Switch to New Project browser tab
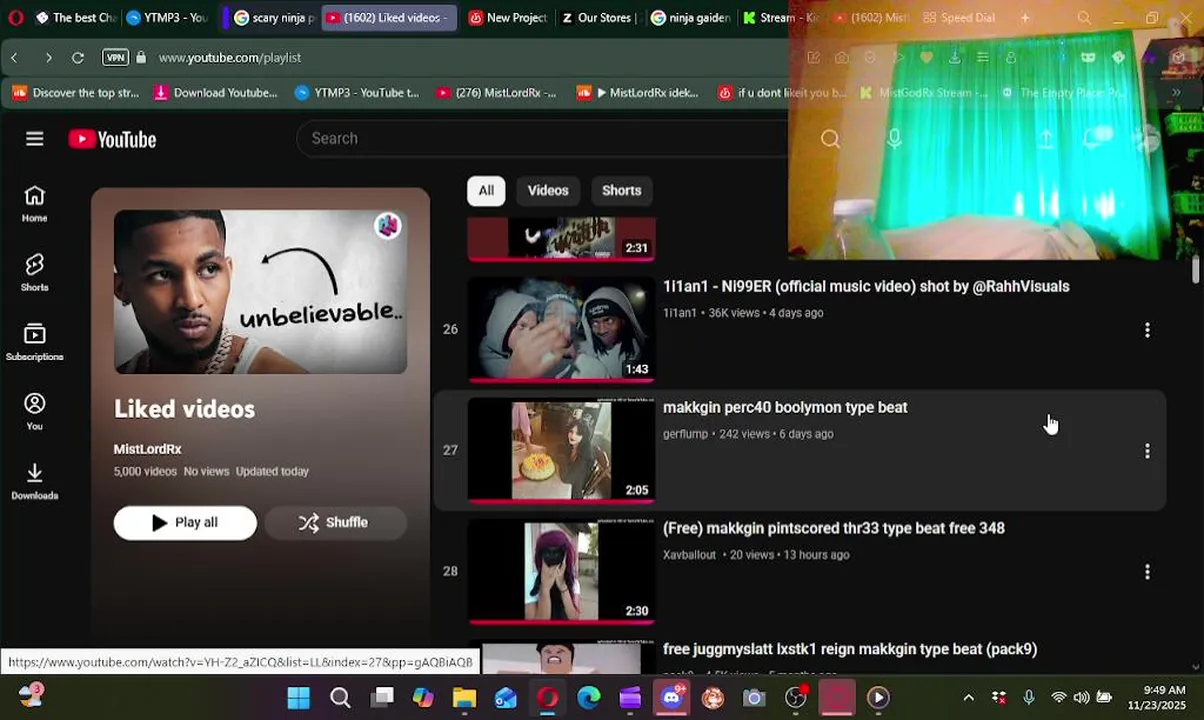 click(x=507, y=18)
